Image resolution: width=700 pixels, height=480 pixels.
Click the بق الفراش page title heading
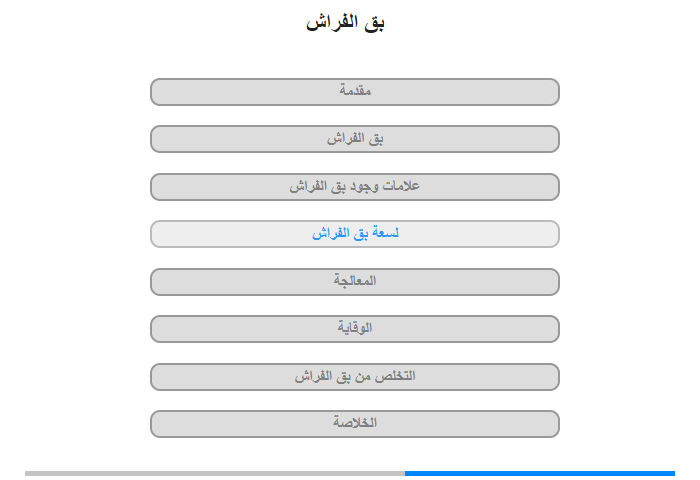coord(345,23)
